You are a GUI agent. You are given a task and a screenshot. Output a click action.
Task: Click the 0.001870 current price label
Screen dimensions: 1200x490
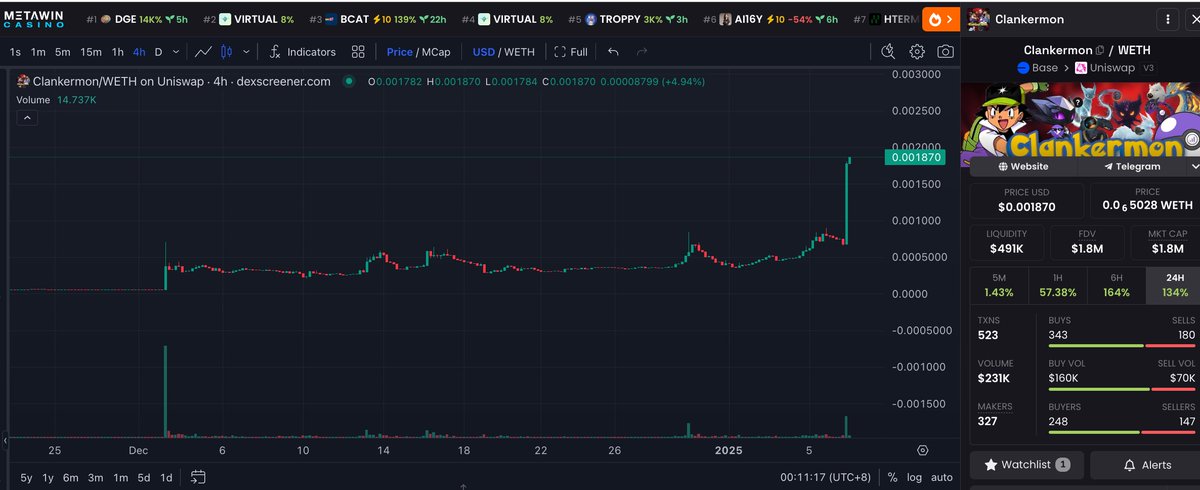click(x=915, y=158)
